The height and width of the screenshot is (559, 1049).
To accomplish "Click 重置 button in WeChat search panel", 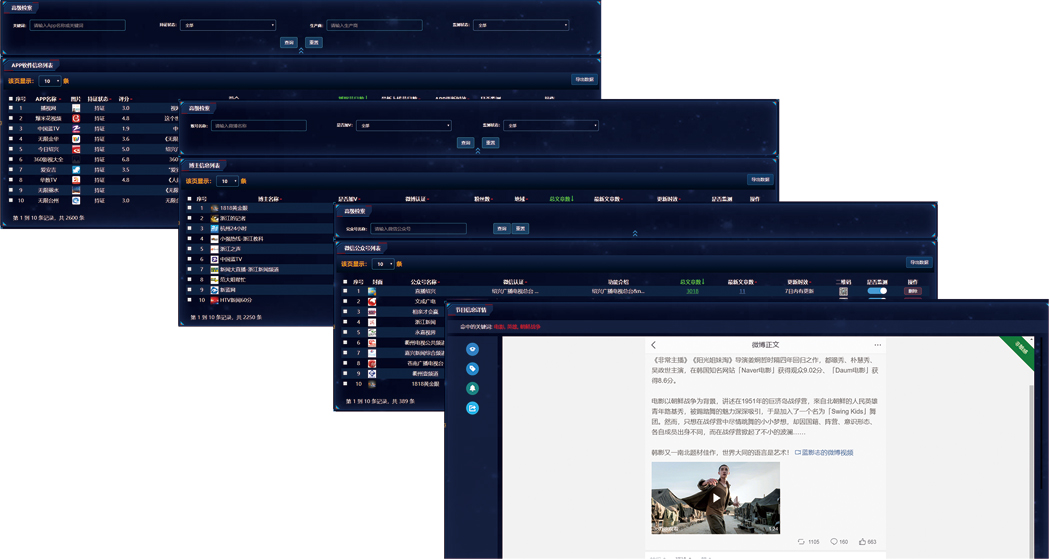I will click(520, 229).
